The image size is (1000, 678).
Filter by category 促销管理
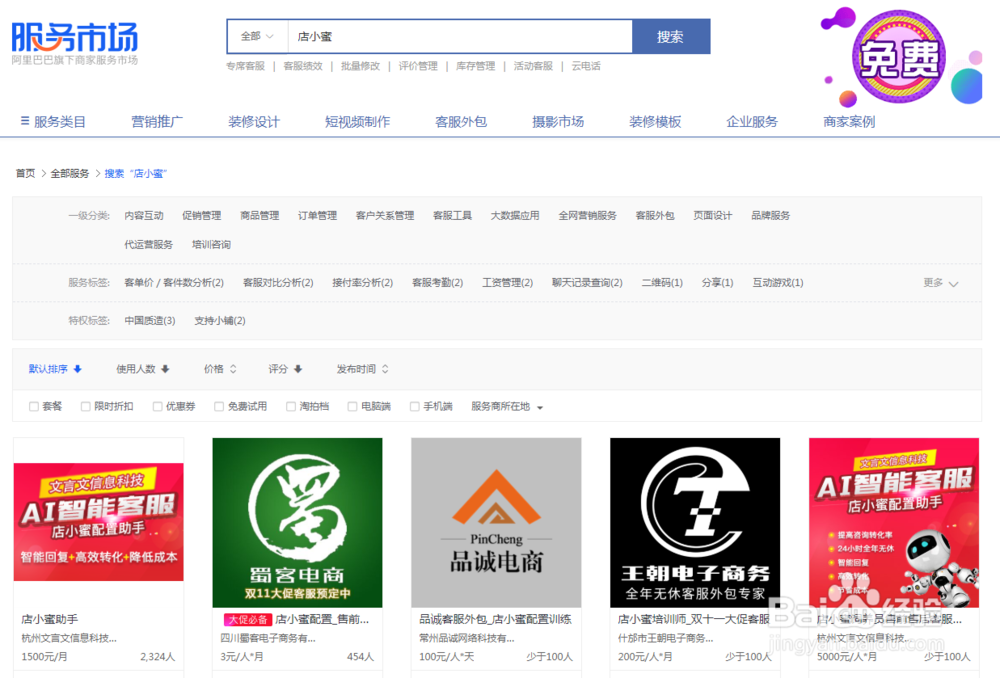tap(202, 216)
